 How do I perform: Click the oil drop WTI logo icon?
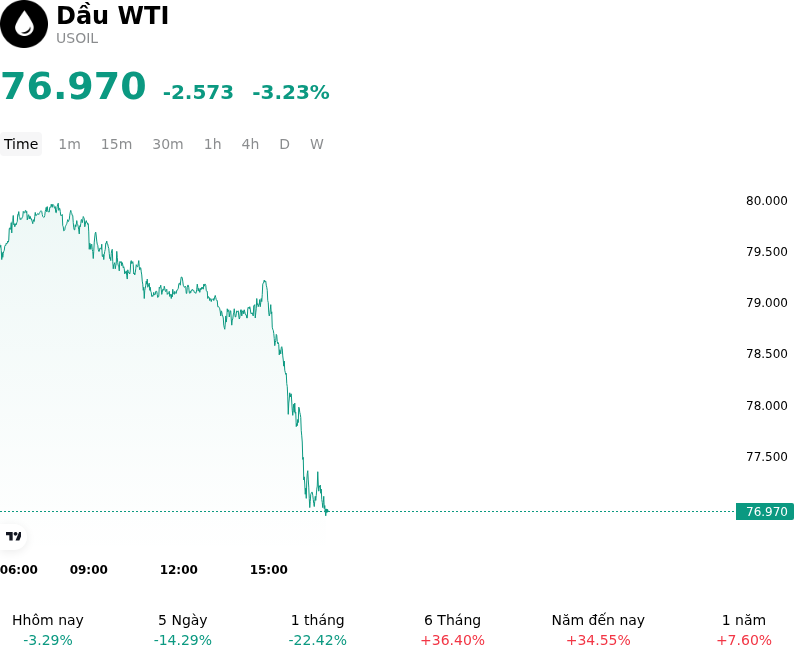pos(23,24)
